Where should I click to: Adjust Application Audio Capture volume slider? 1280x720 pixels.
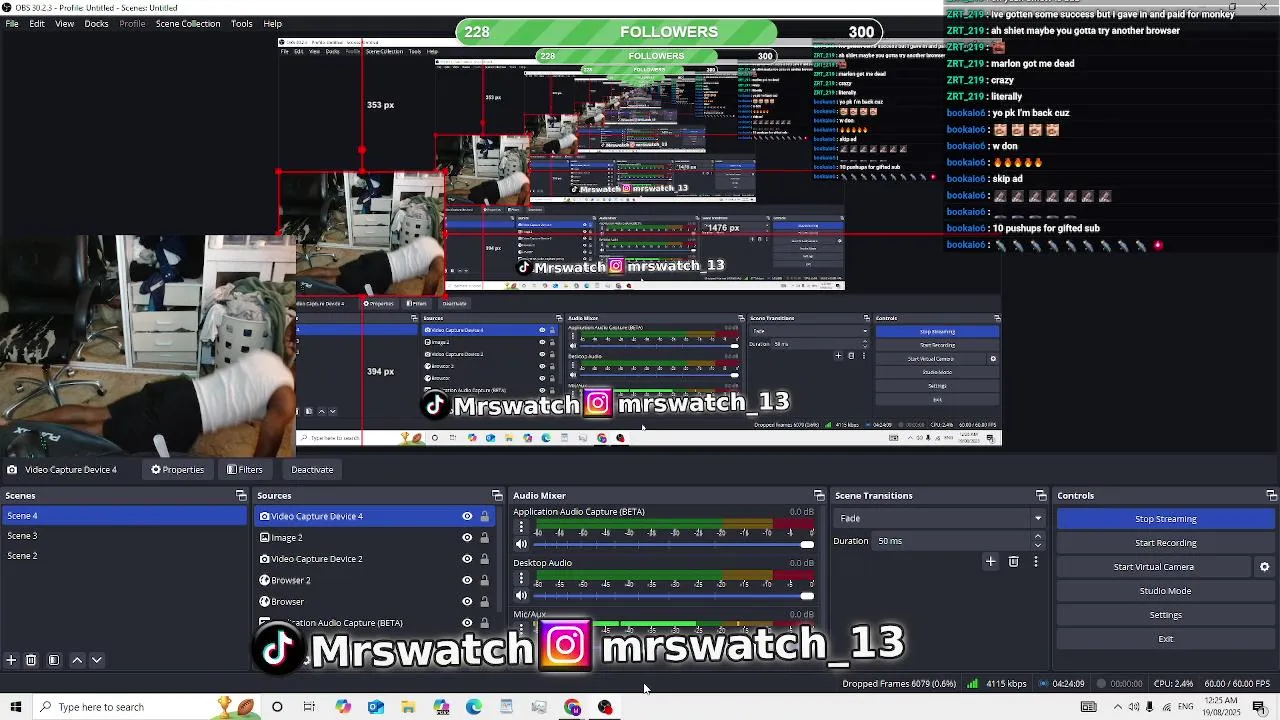click(806, 544)
